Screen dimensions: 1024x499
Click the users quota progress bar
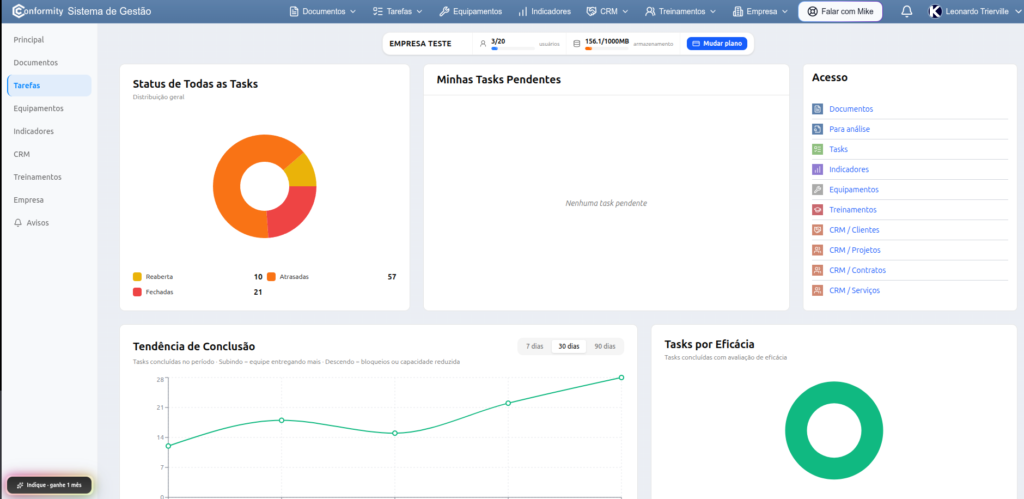[x=513, y=48]
